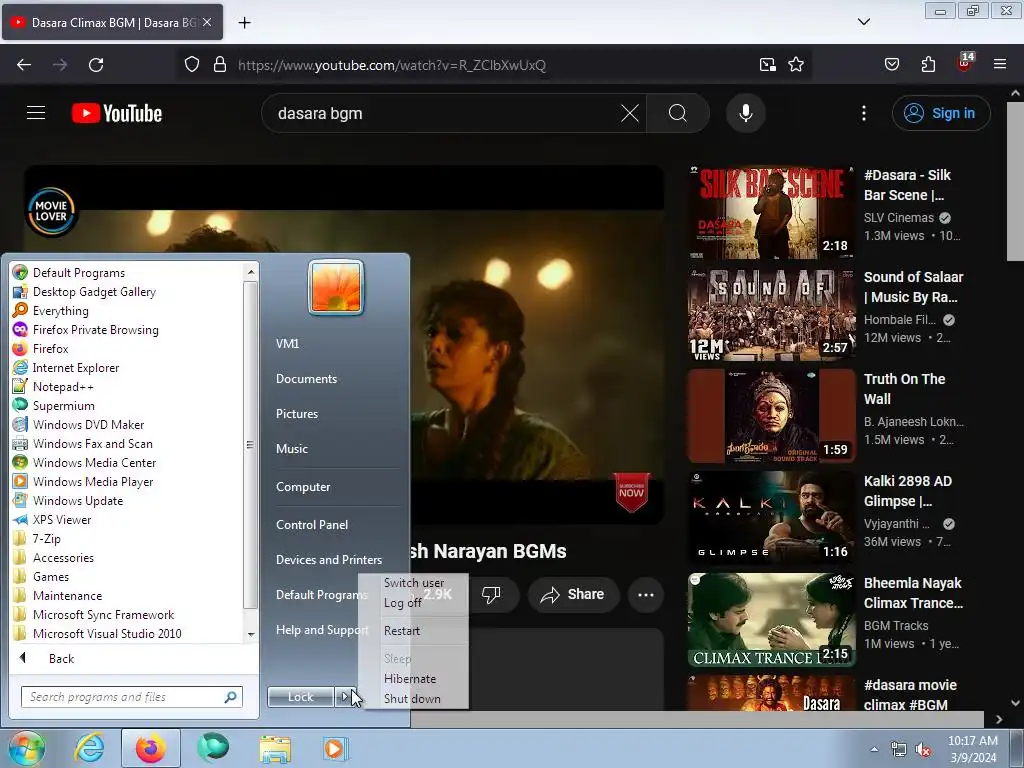1024x768 pixels.
Task: Dislike the video with thumbs down
Action: coord(490,594)
